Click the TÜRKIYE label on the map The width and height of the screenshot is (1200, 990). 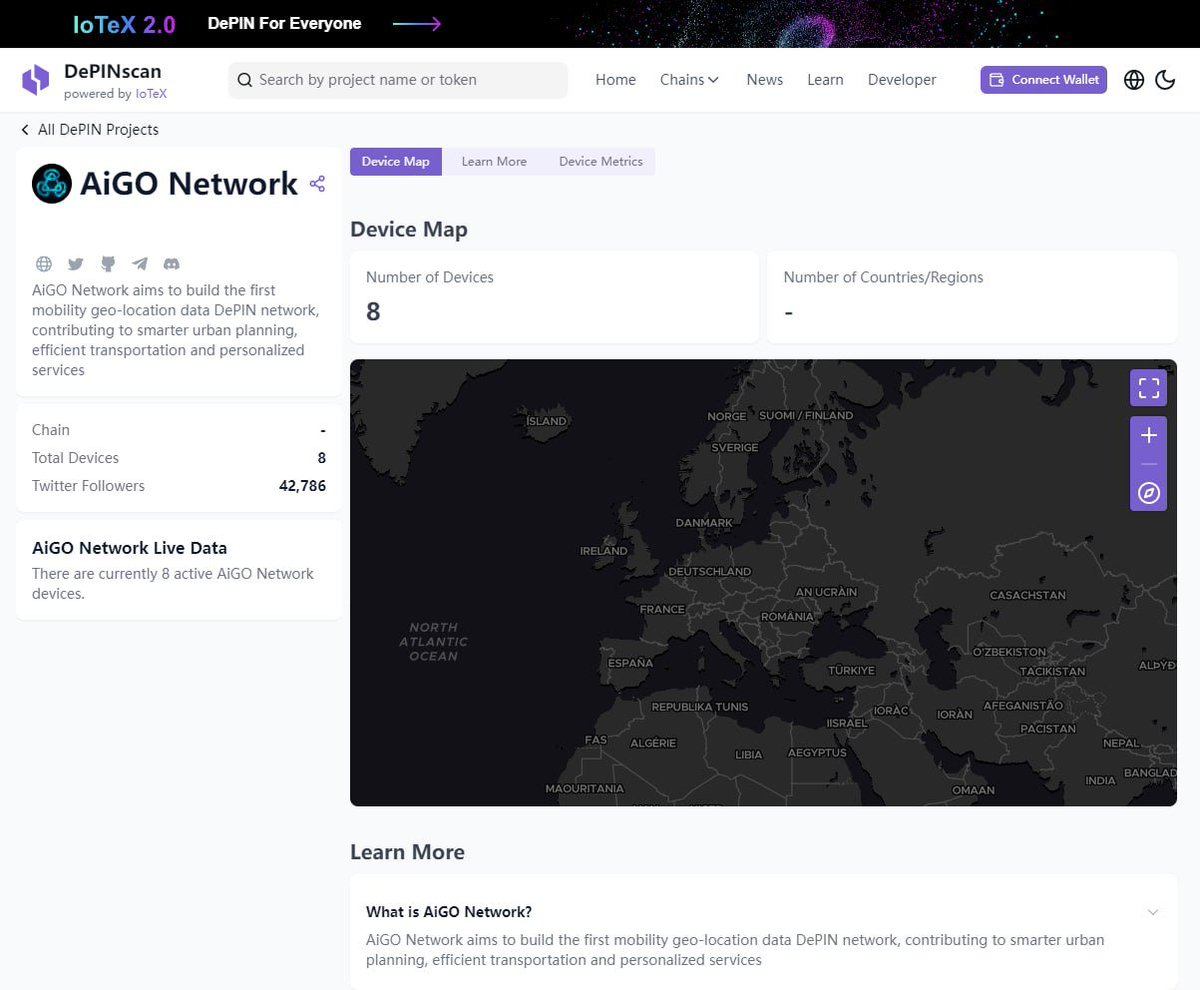(851, 671)
